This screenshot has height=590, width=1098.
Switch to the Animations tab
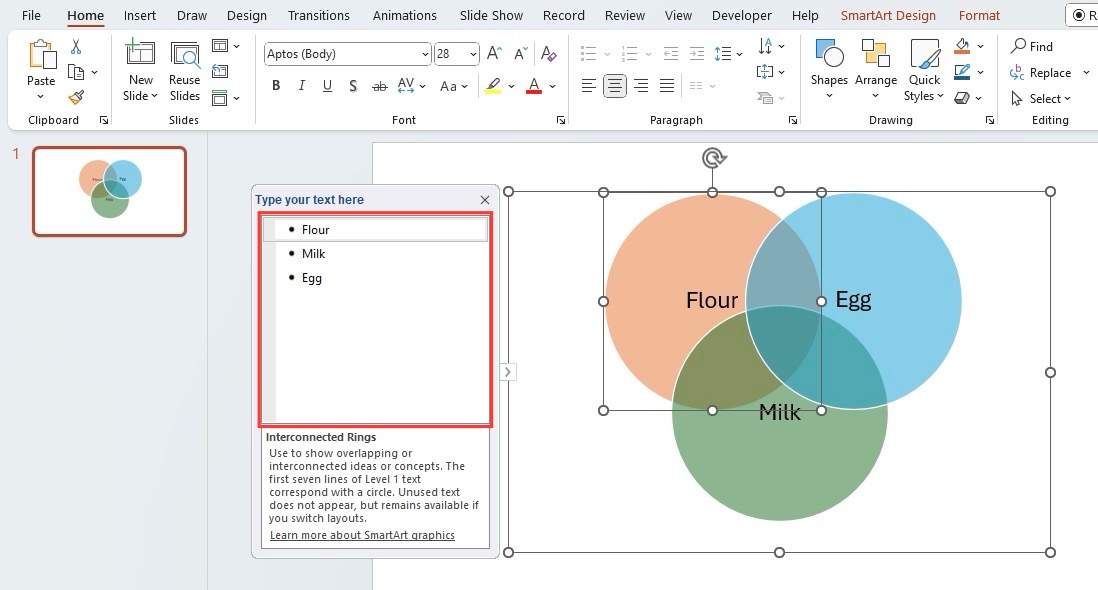(405, 15)
